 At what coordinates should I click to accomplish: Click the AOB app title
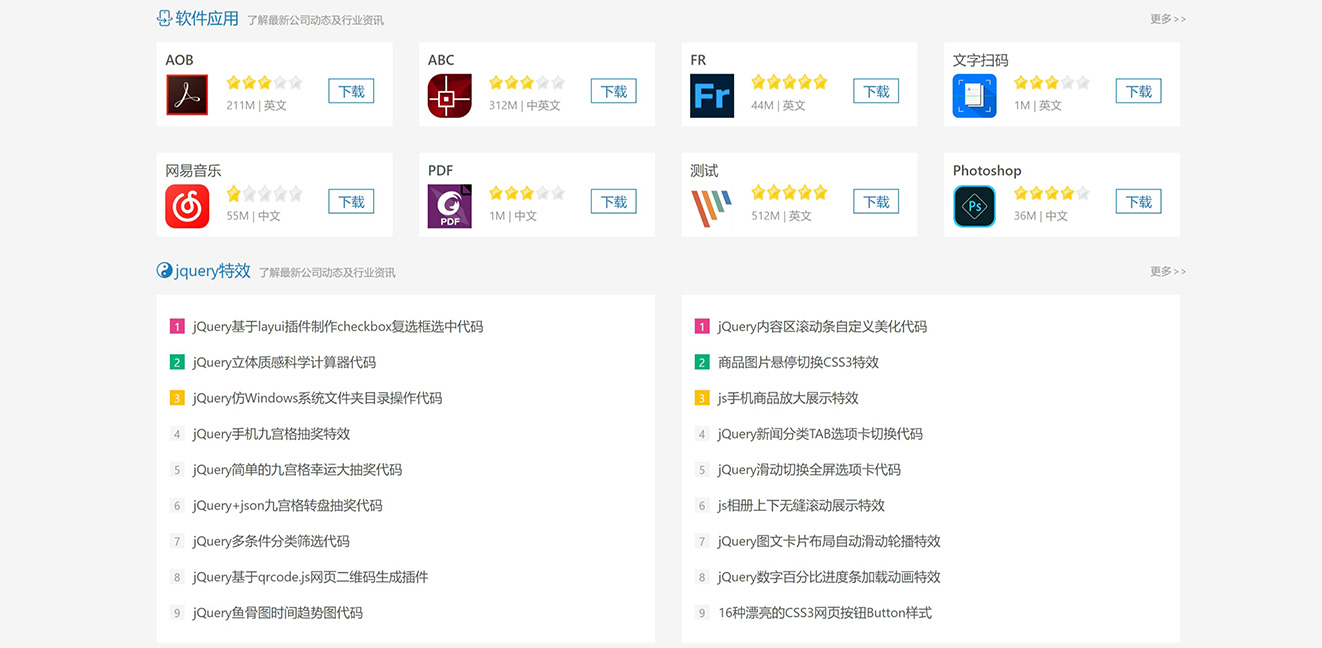(179, 60)
